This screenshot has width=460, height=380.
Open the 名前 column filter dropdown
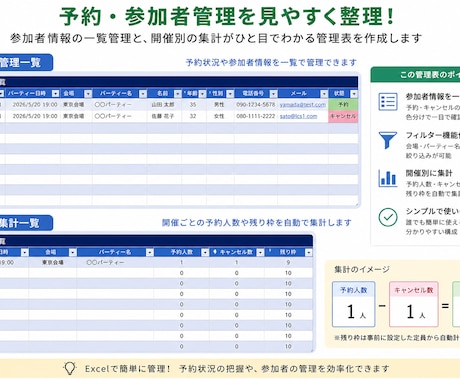(x=178, y=94)
